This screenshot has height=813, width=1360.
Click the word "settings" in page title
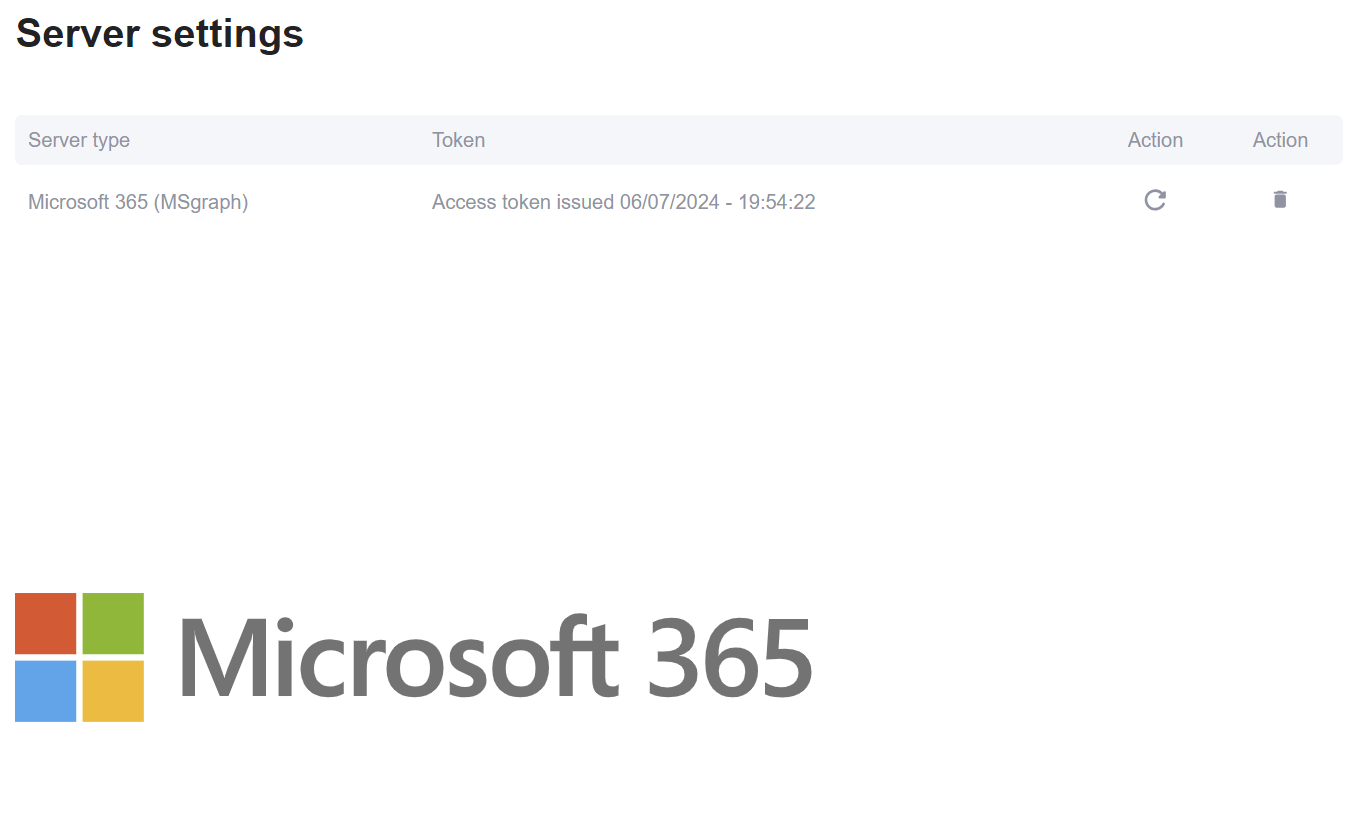pos(227,33)
